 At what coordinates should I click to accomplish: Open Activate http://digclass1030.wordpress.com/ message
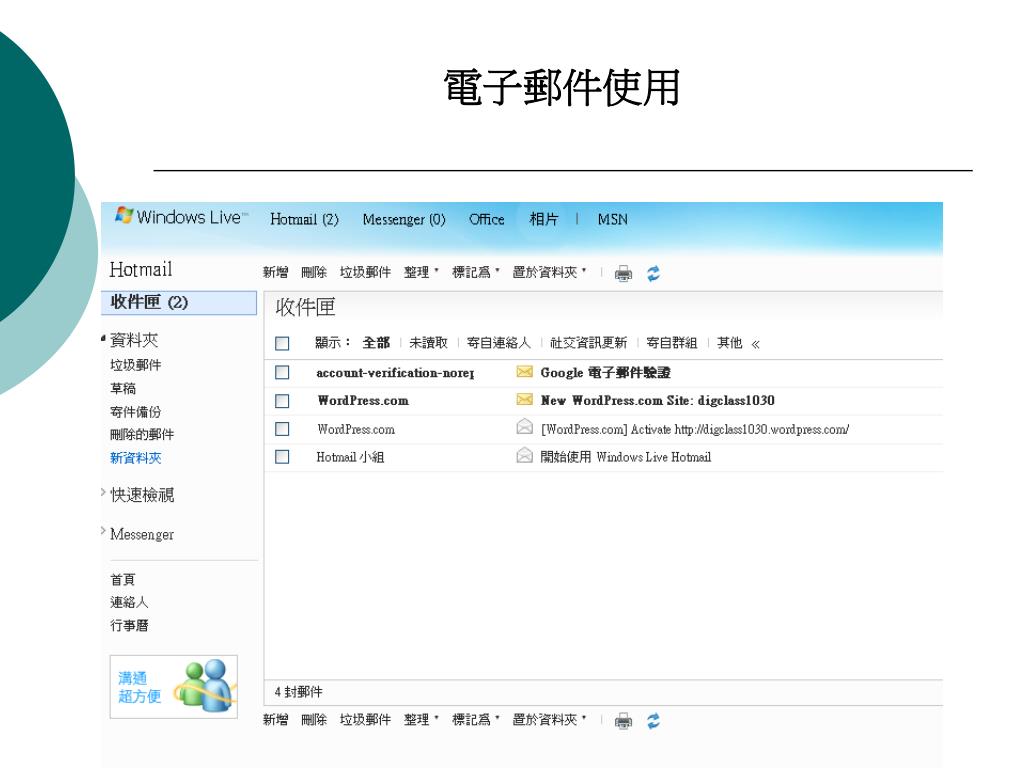click(x=695, y=429)
